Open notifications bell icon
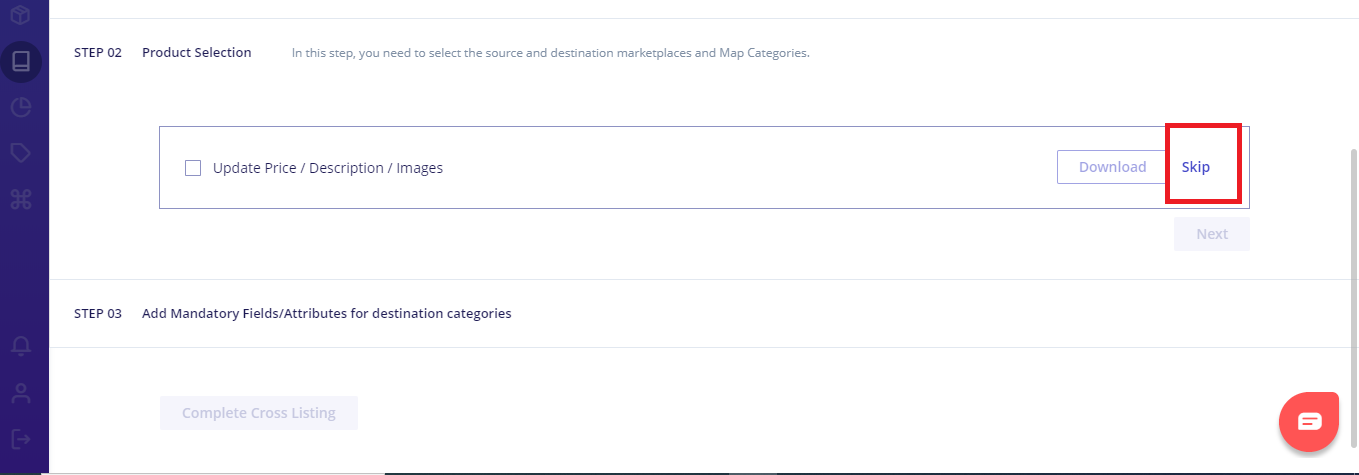Image resolution: width=1359 pixels, height=475 pixels. (21, 346)
